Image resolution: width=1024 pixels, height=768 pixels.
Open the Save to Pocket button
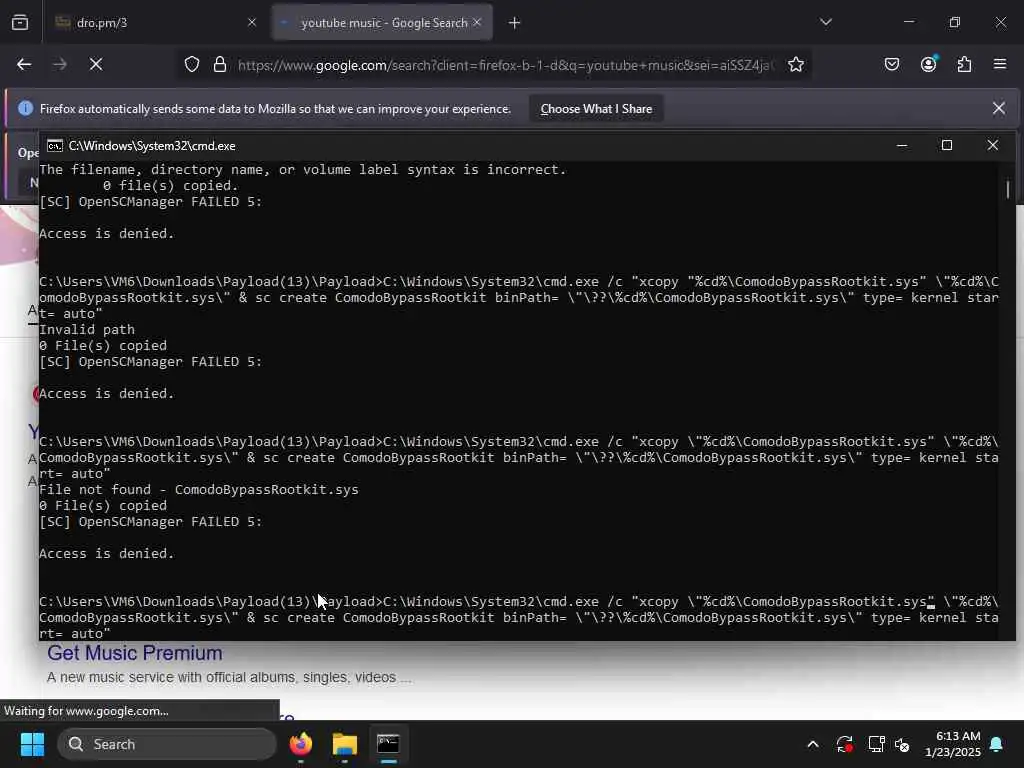892,64
